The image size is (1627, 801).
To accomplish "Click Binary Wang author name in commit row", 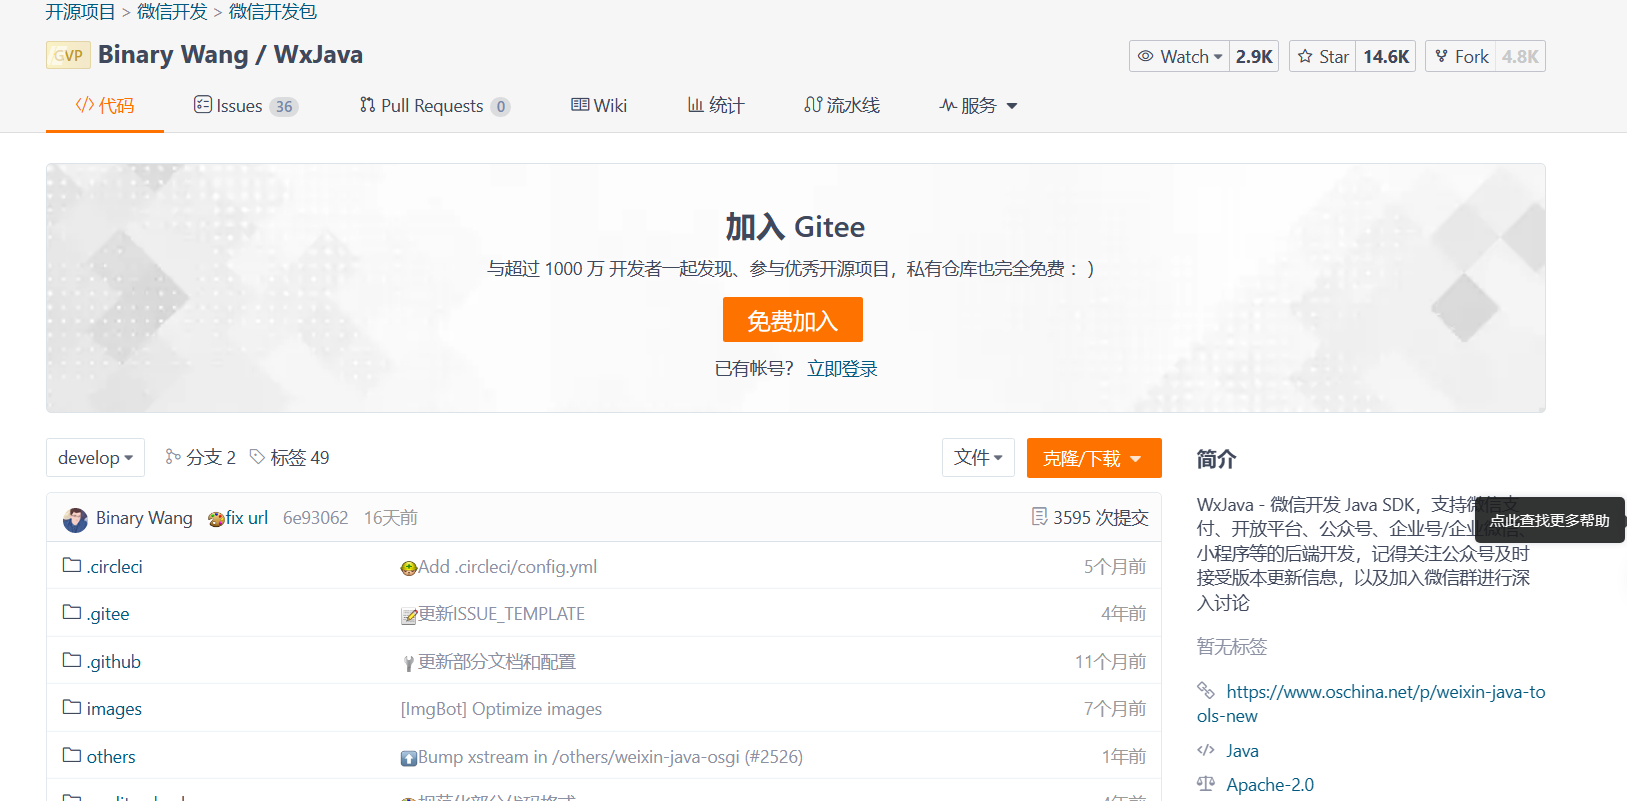I will 144,518.
